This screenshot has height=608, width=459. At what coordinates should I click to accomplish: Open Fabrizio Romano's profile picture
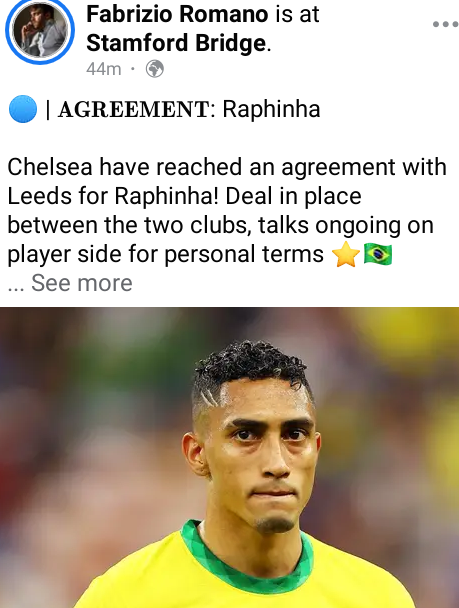40,30
